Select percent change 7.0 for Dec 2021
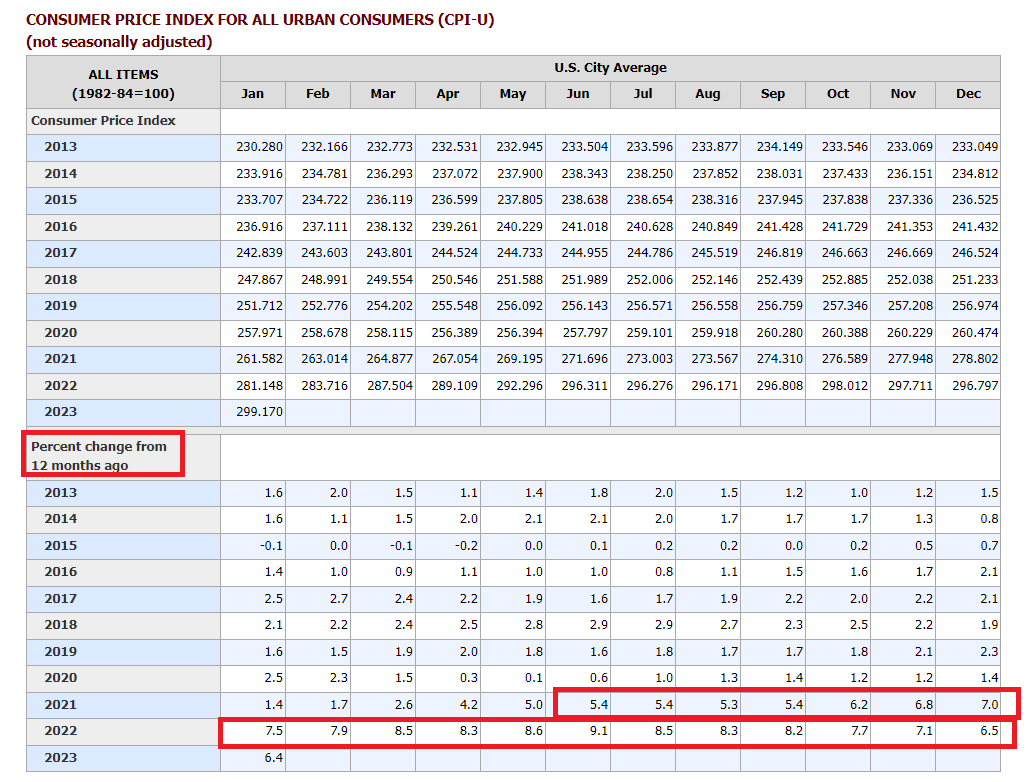Screen dimensions: 1036x782 [x=989, y=705]
